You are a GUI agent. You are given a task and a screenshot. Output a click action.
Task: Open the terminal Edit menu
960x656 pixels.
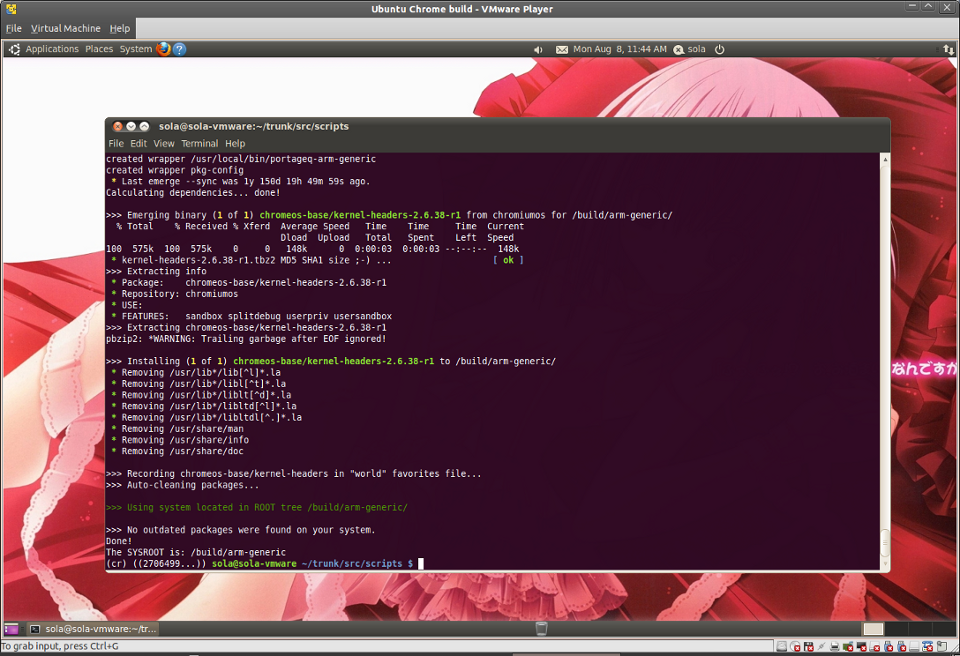(x=138, y=143)
